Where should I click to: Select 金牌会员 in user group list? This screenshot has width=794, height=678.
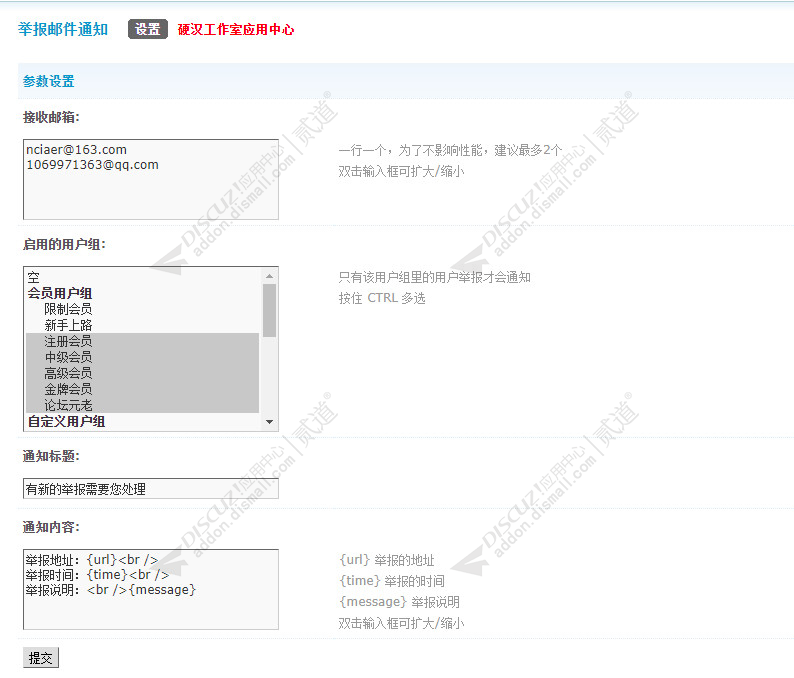[x=142, y=389]
